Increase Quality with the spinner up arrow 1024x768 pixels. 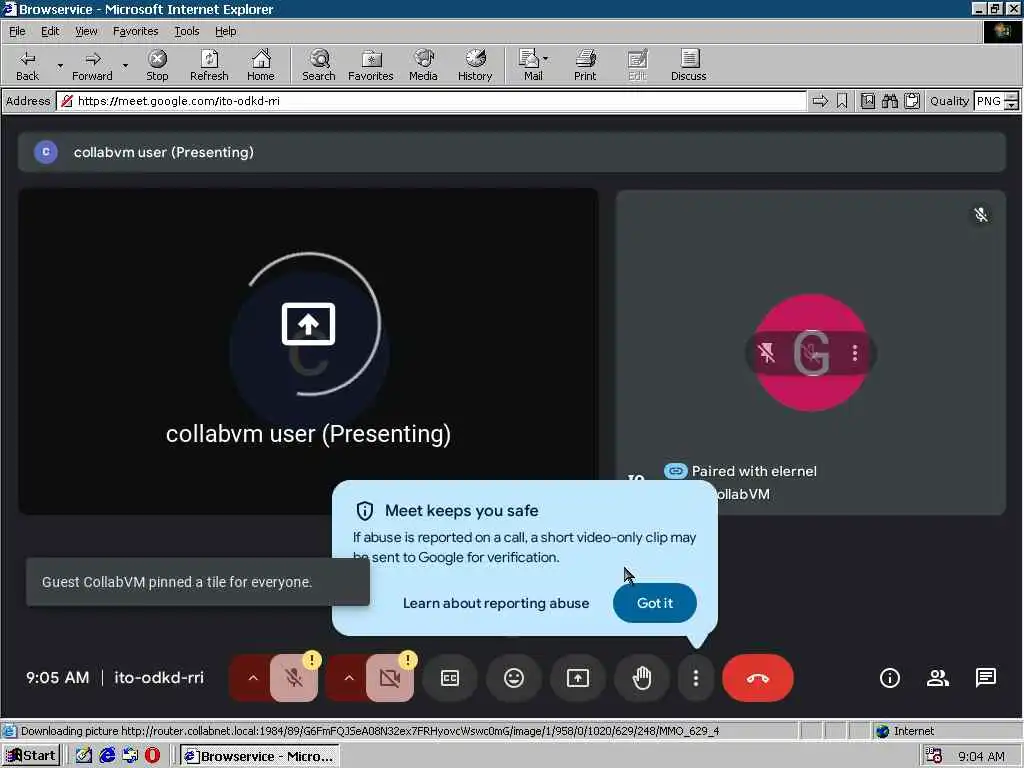[1012, 97]
